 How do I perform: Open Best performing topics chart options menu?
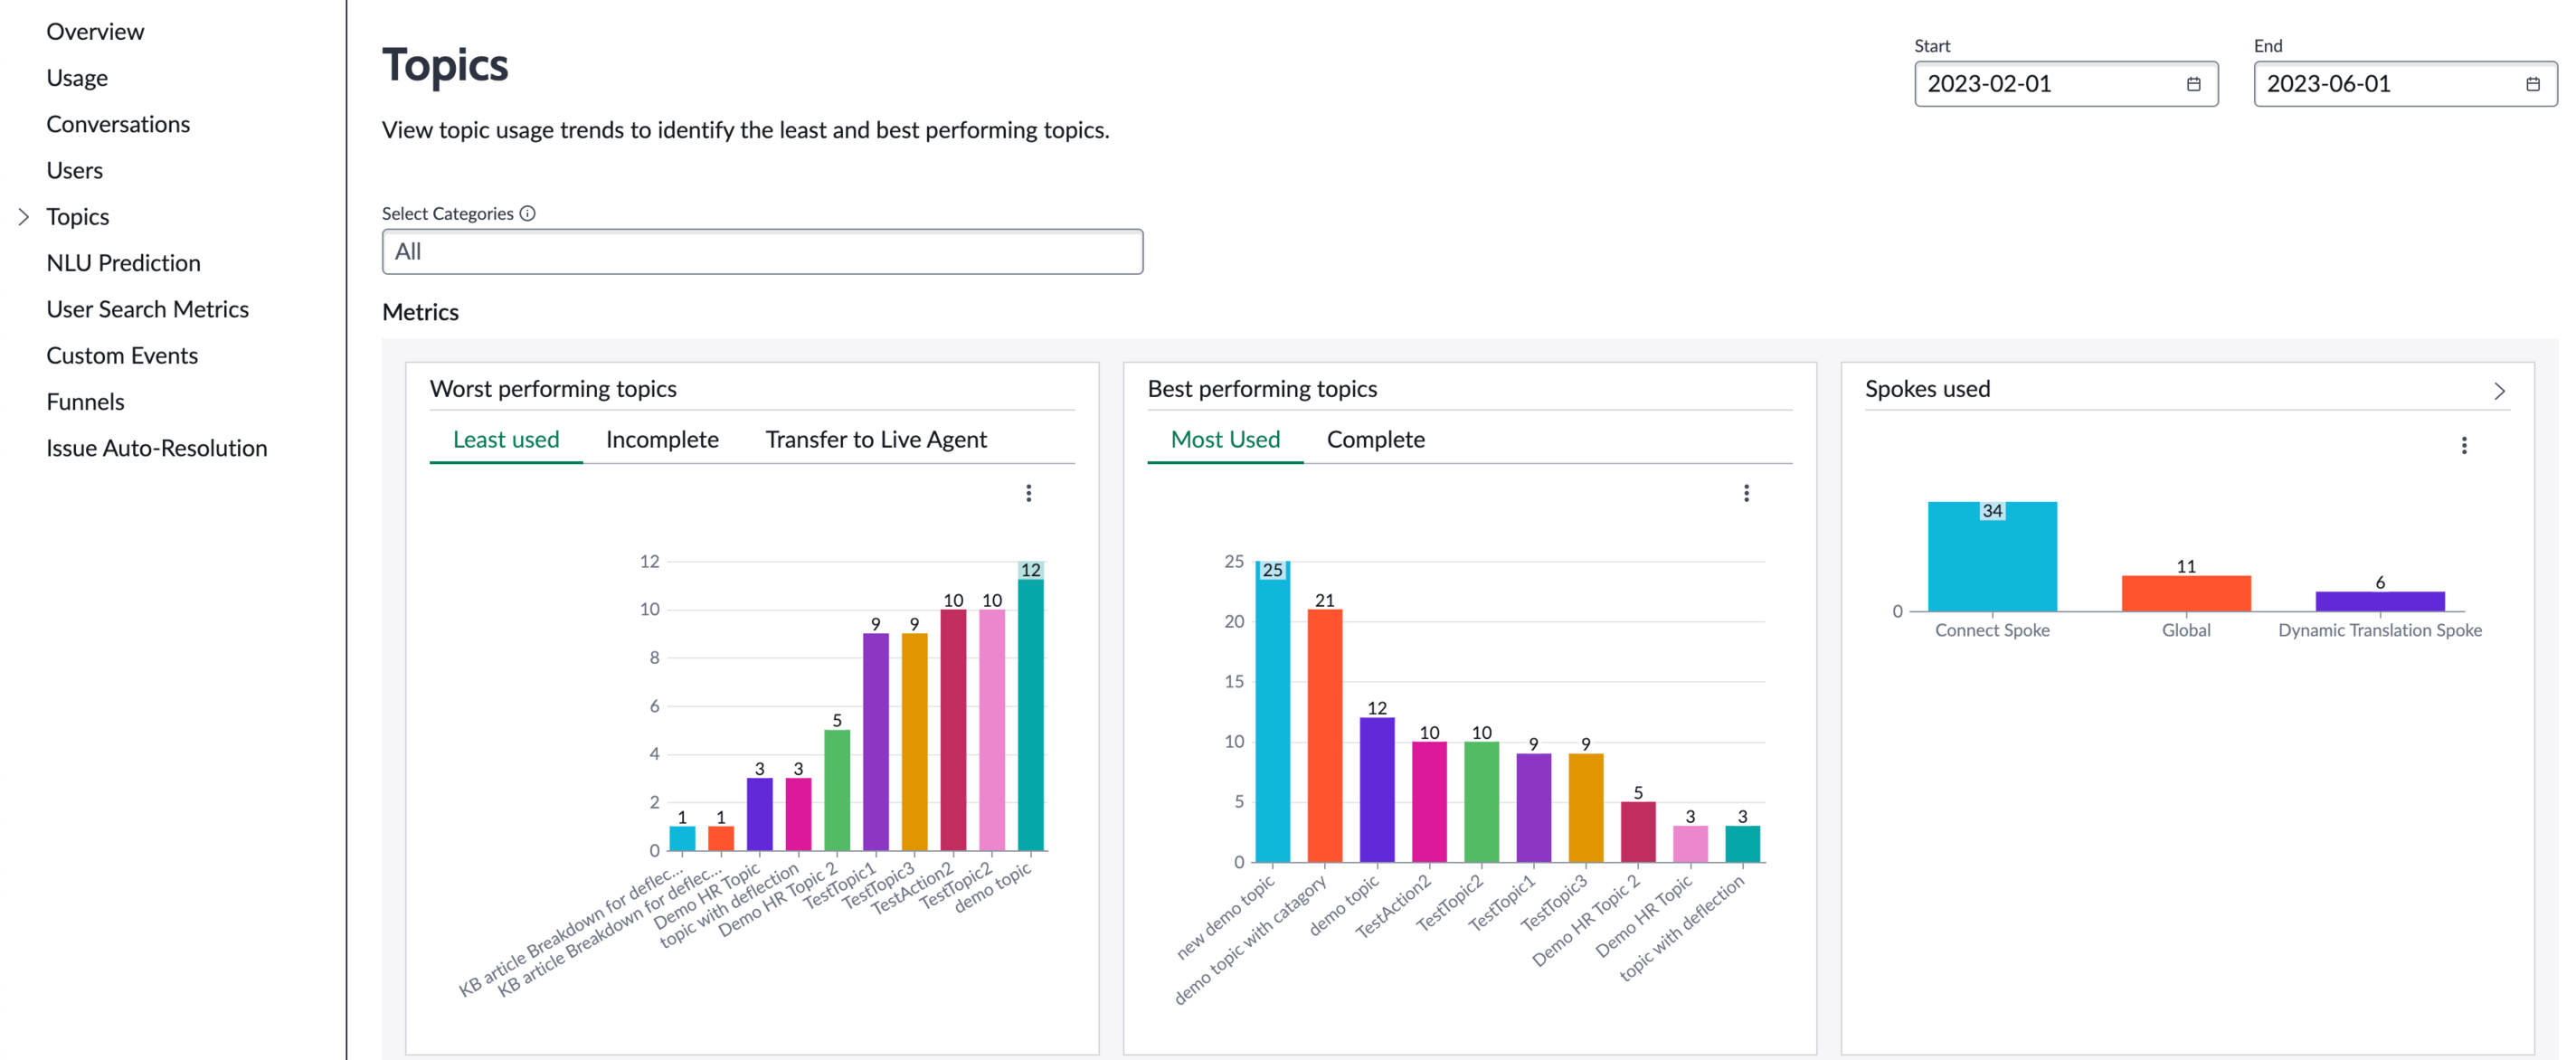(1746, 493)
